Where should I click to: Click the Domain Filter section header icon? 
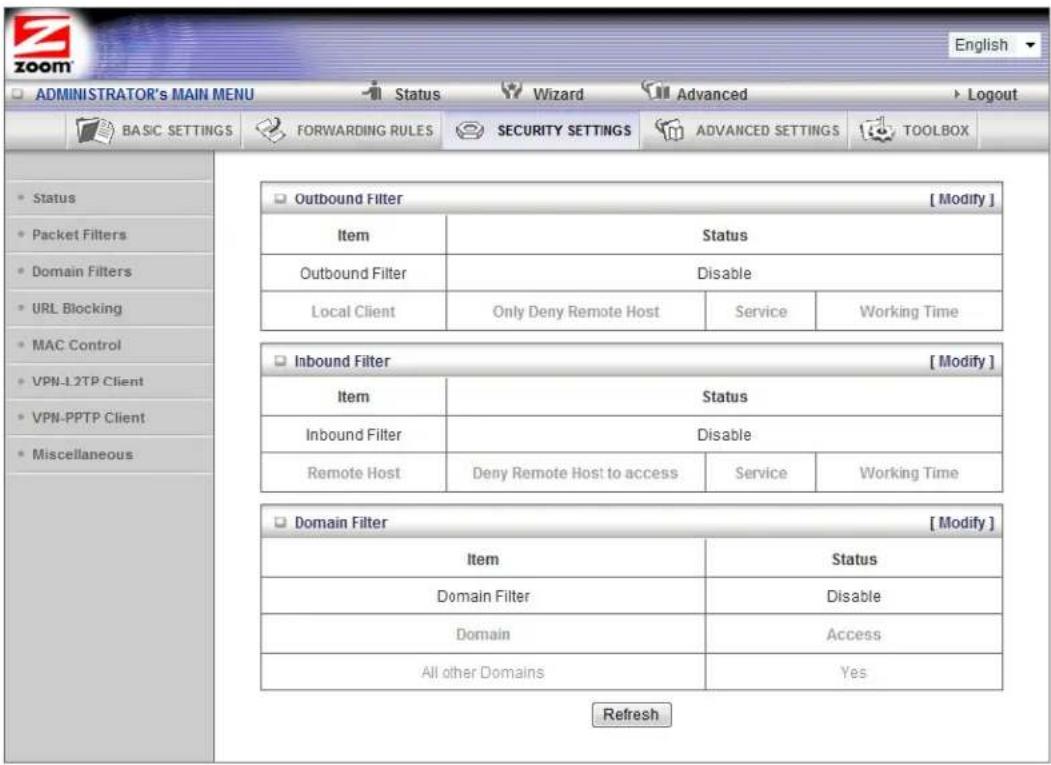tap(280, 523)
